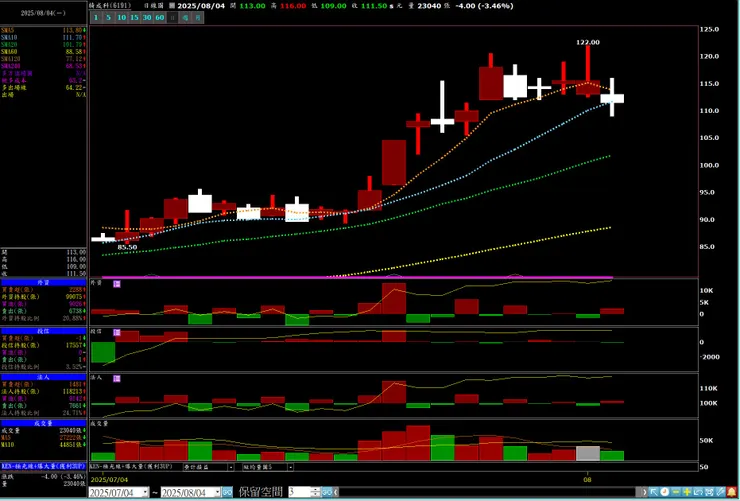Click the date 2025/08/04(一) box at top left
This screenshot has width=740, height=501.
[x=43, y=13]
